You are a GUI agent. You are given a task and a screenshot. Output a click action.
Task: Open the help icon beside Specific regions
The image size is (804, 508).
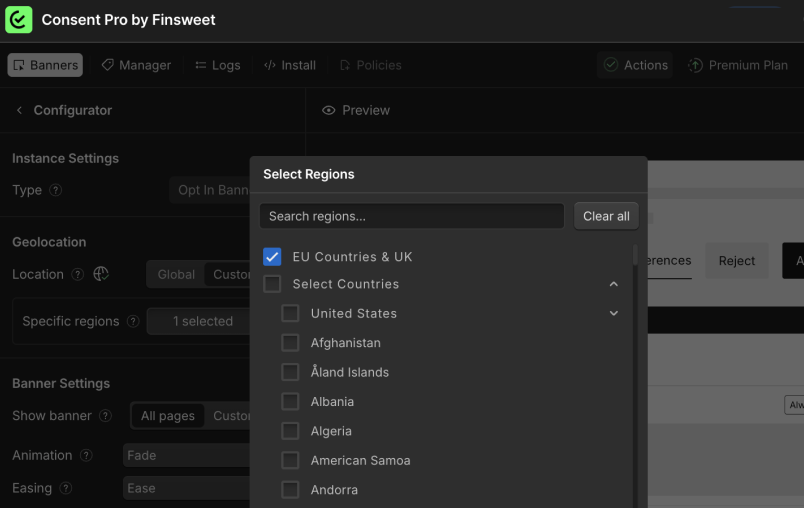tap(133, 321)
